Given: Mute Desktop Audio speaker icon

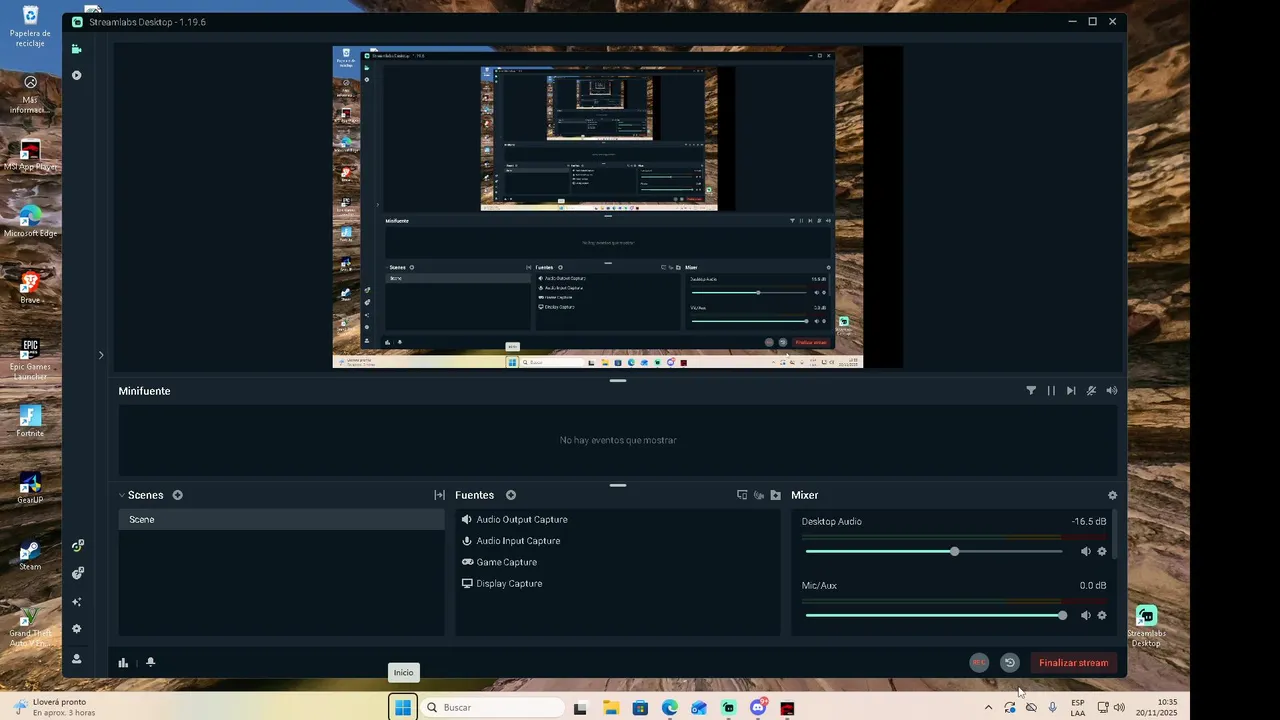Looking at the screenshot, I should tap(1085, 551).
